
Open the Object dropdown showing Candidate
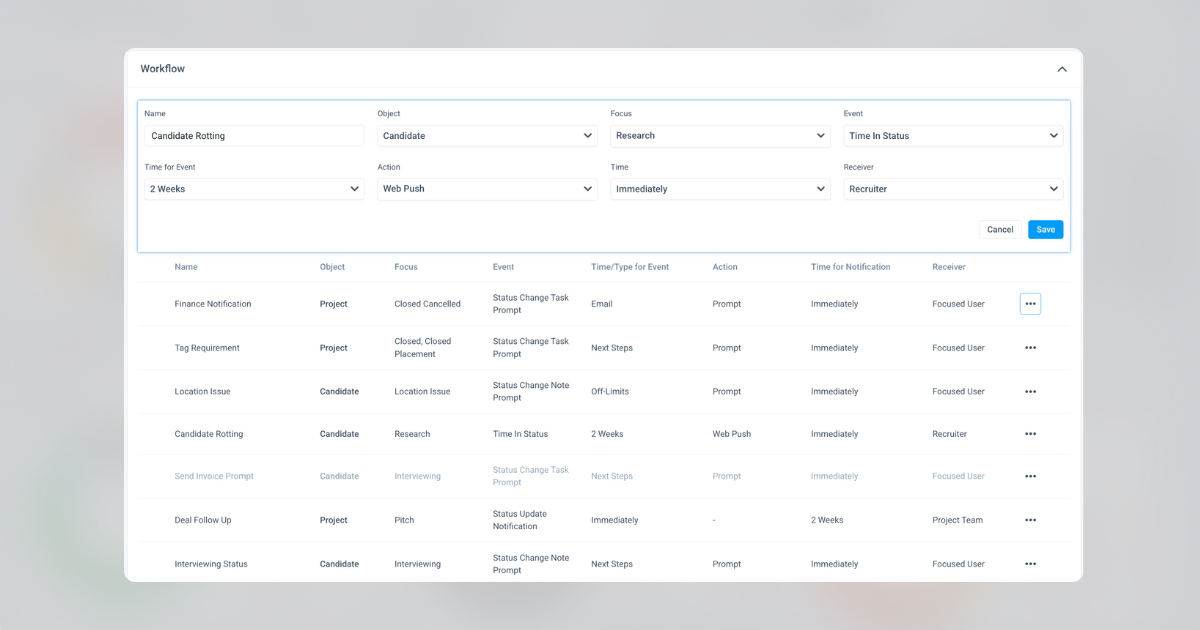(487, 136)
